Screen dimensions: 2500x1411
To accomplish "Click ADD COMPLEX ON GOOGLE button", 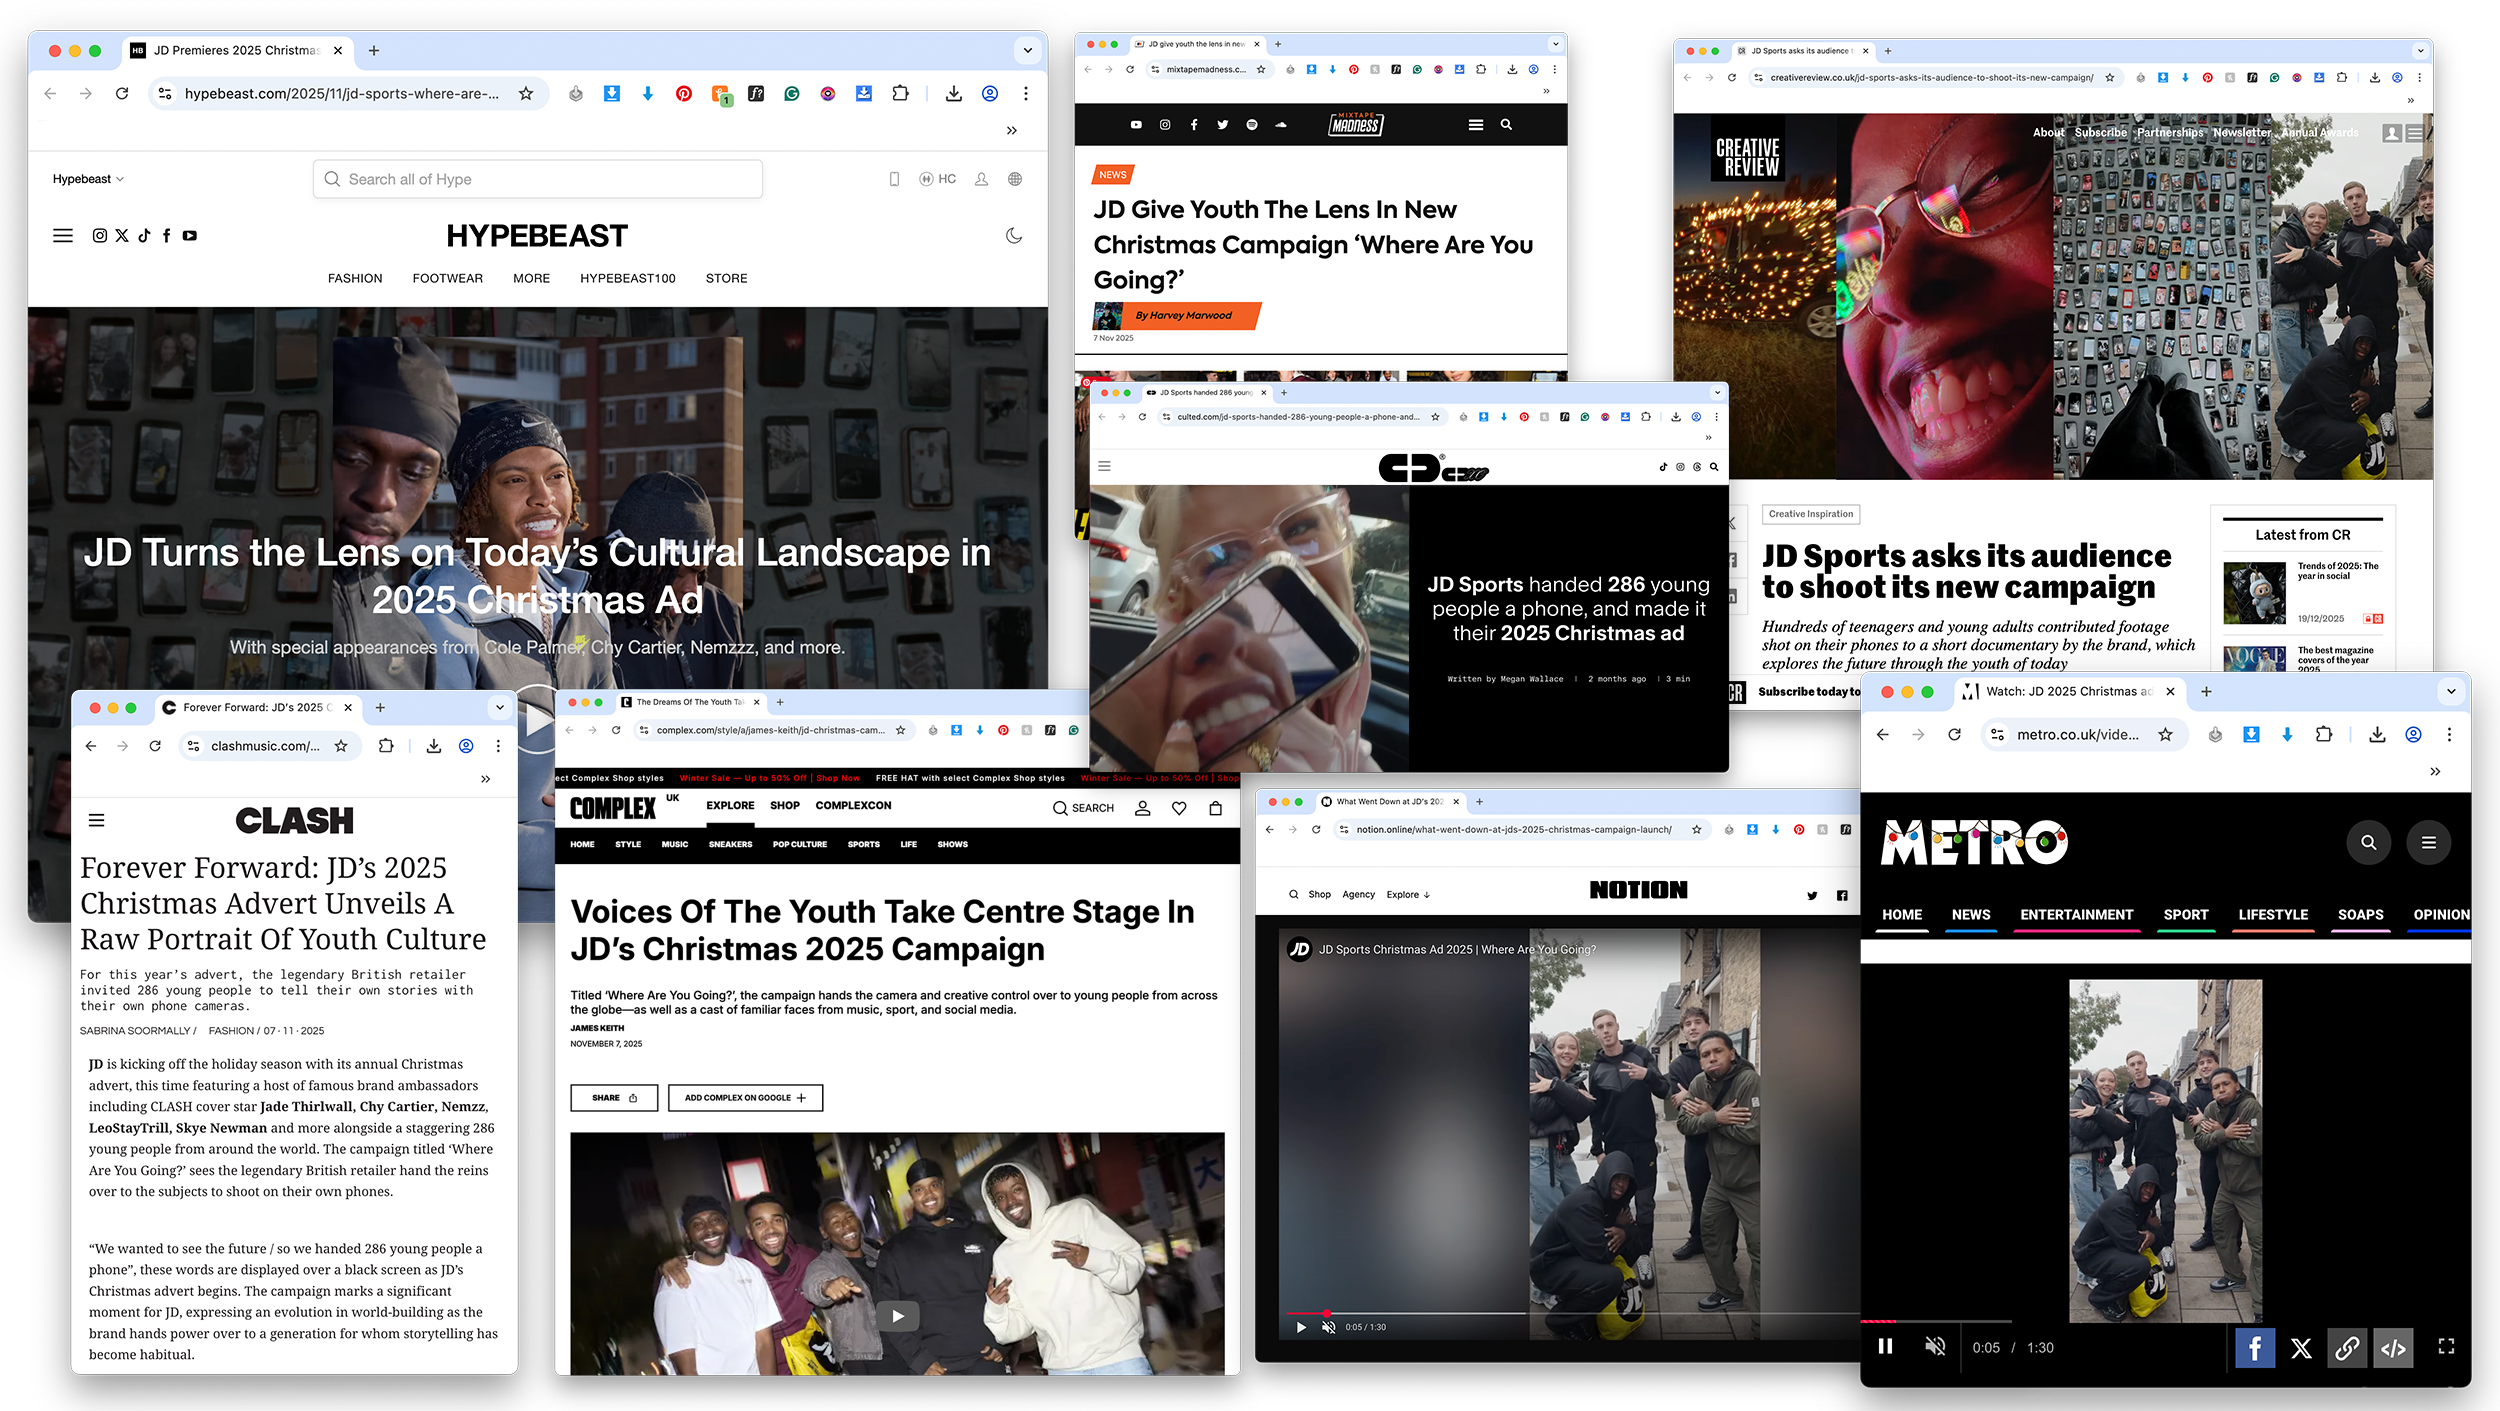I will (x=745, y=1098).
